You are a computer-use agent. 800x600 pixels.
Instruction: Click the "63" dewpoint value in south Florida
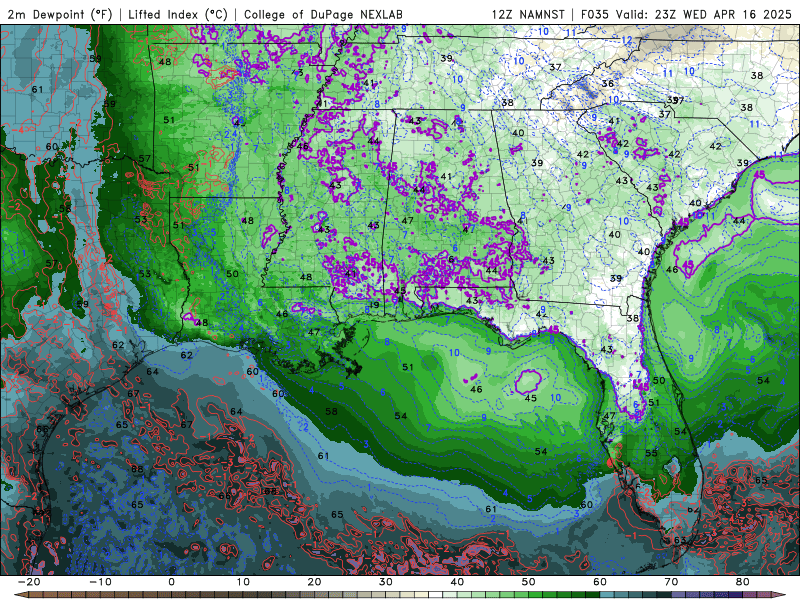pyautogui.click(x=680, y=540)
